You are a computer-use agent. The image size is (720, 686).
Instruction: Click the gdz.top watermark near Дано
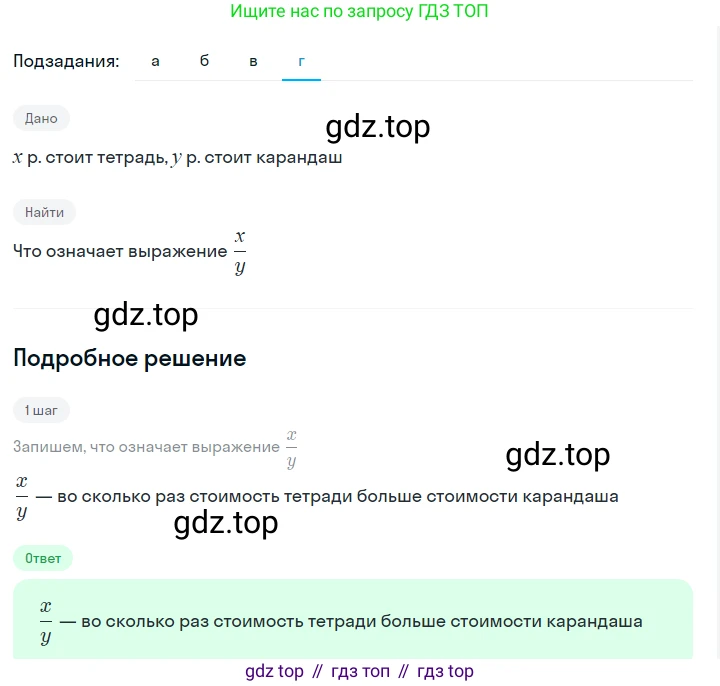377,127
